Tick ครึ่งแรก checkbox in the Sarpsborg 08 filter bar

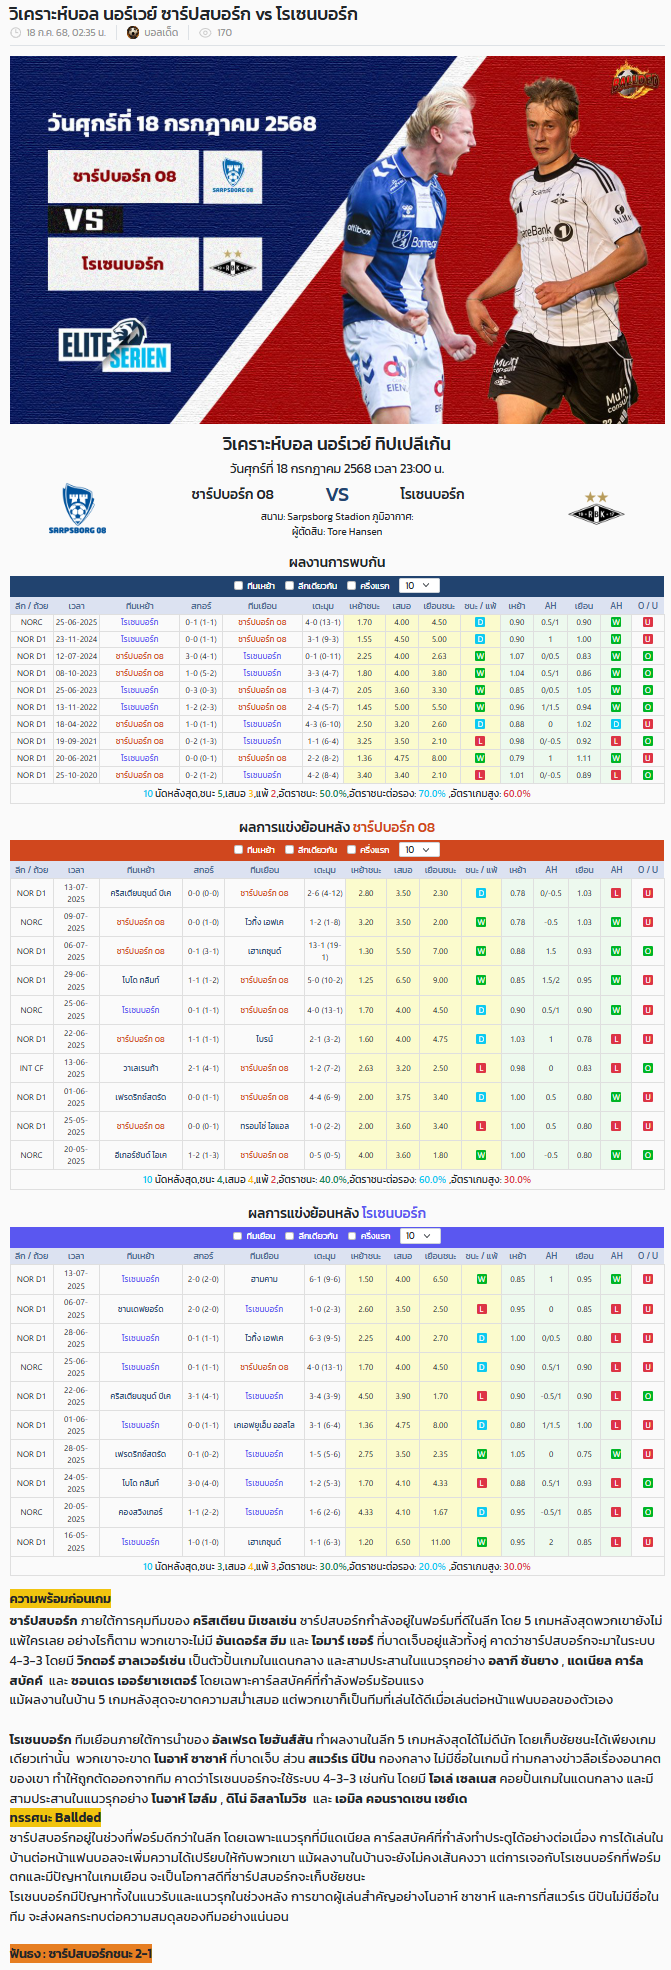(352, 850)
